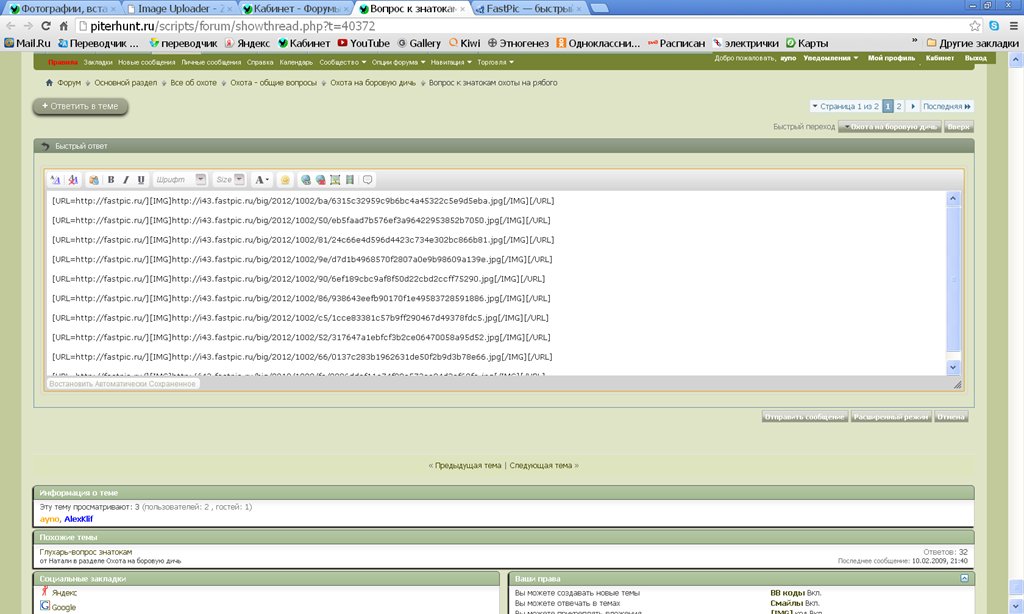Toggle underline formatting in quick reply
The image size is (1024, 614).
[x=141, y=180]
